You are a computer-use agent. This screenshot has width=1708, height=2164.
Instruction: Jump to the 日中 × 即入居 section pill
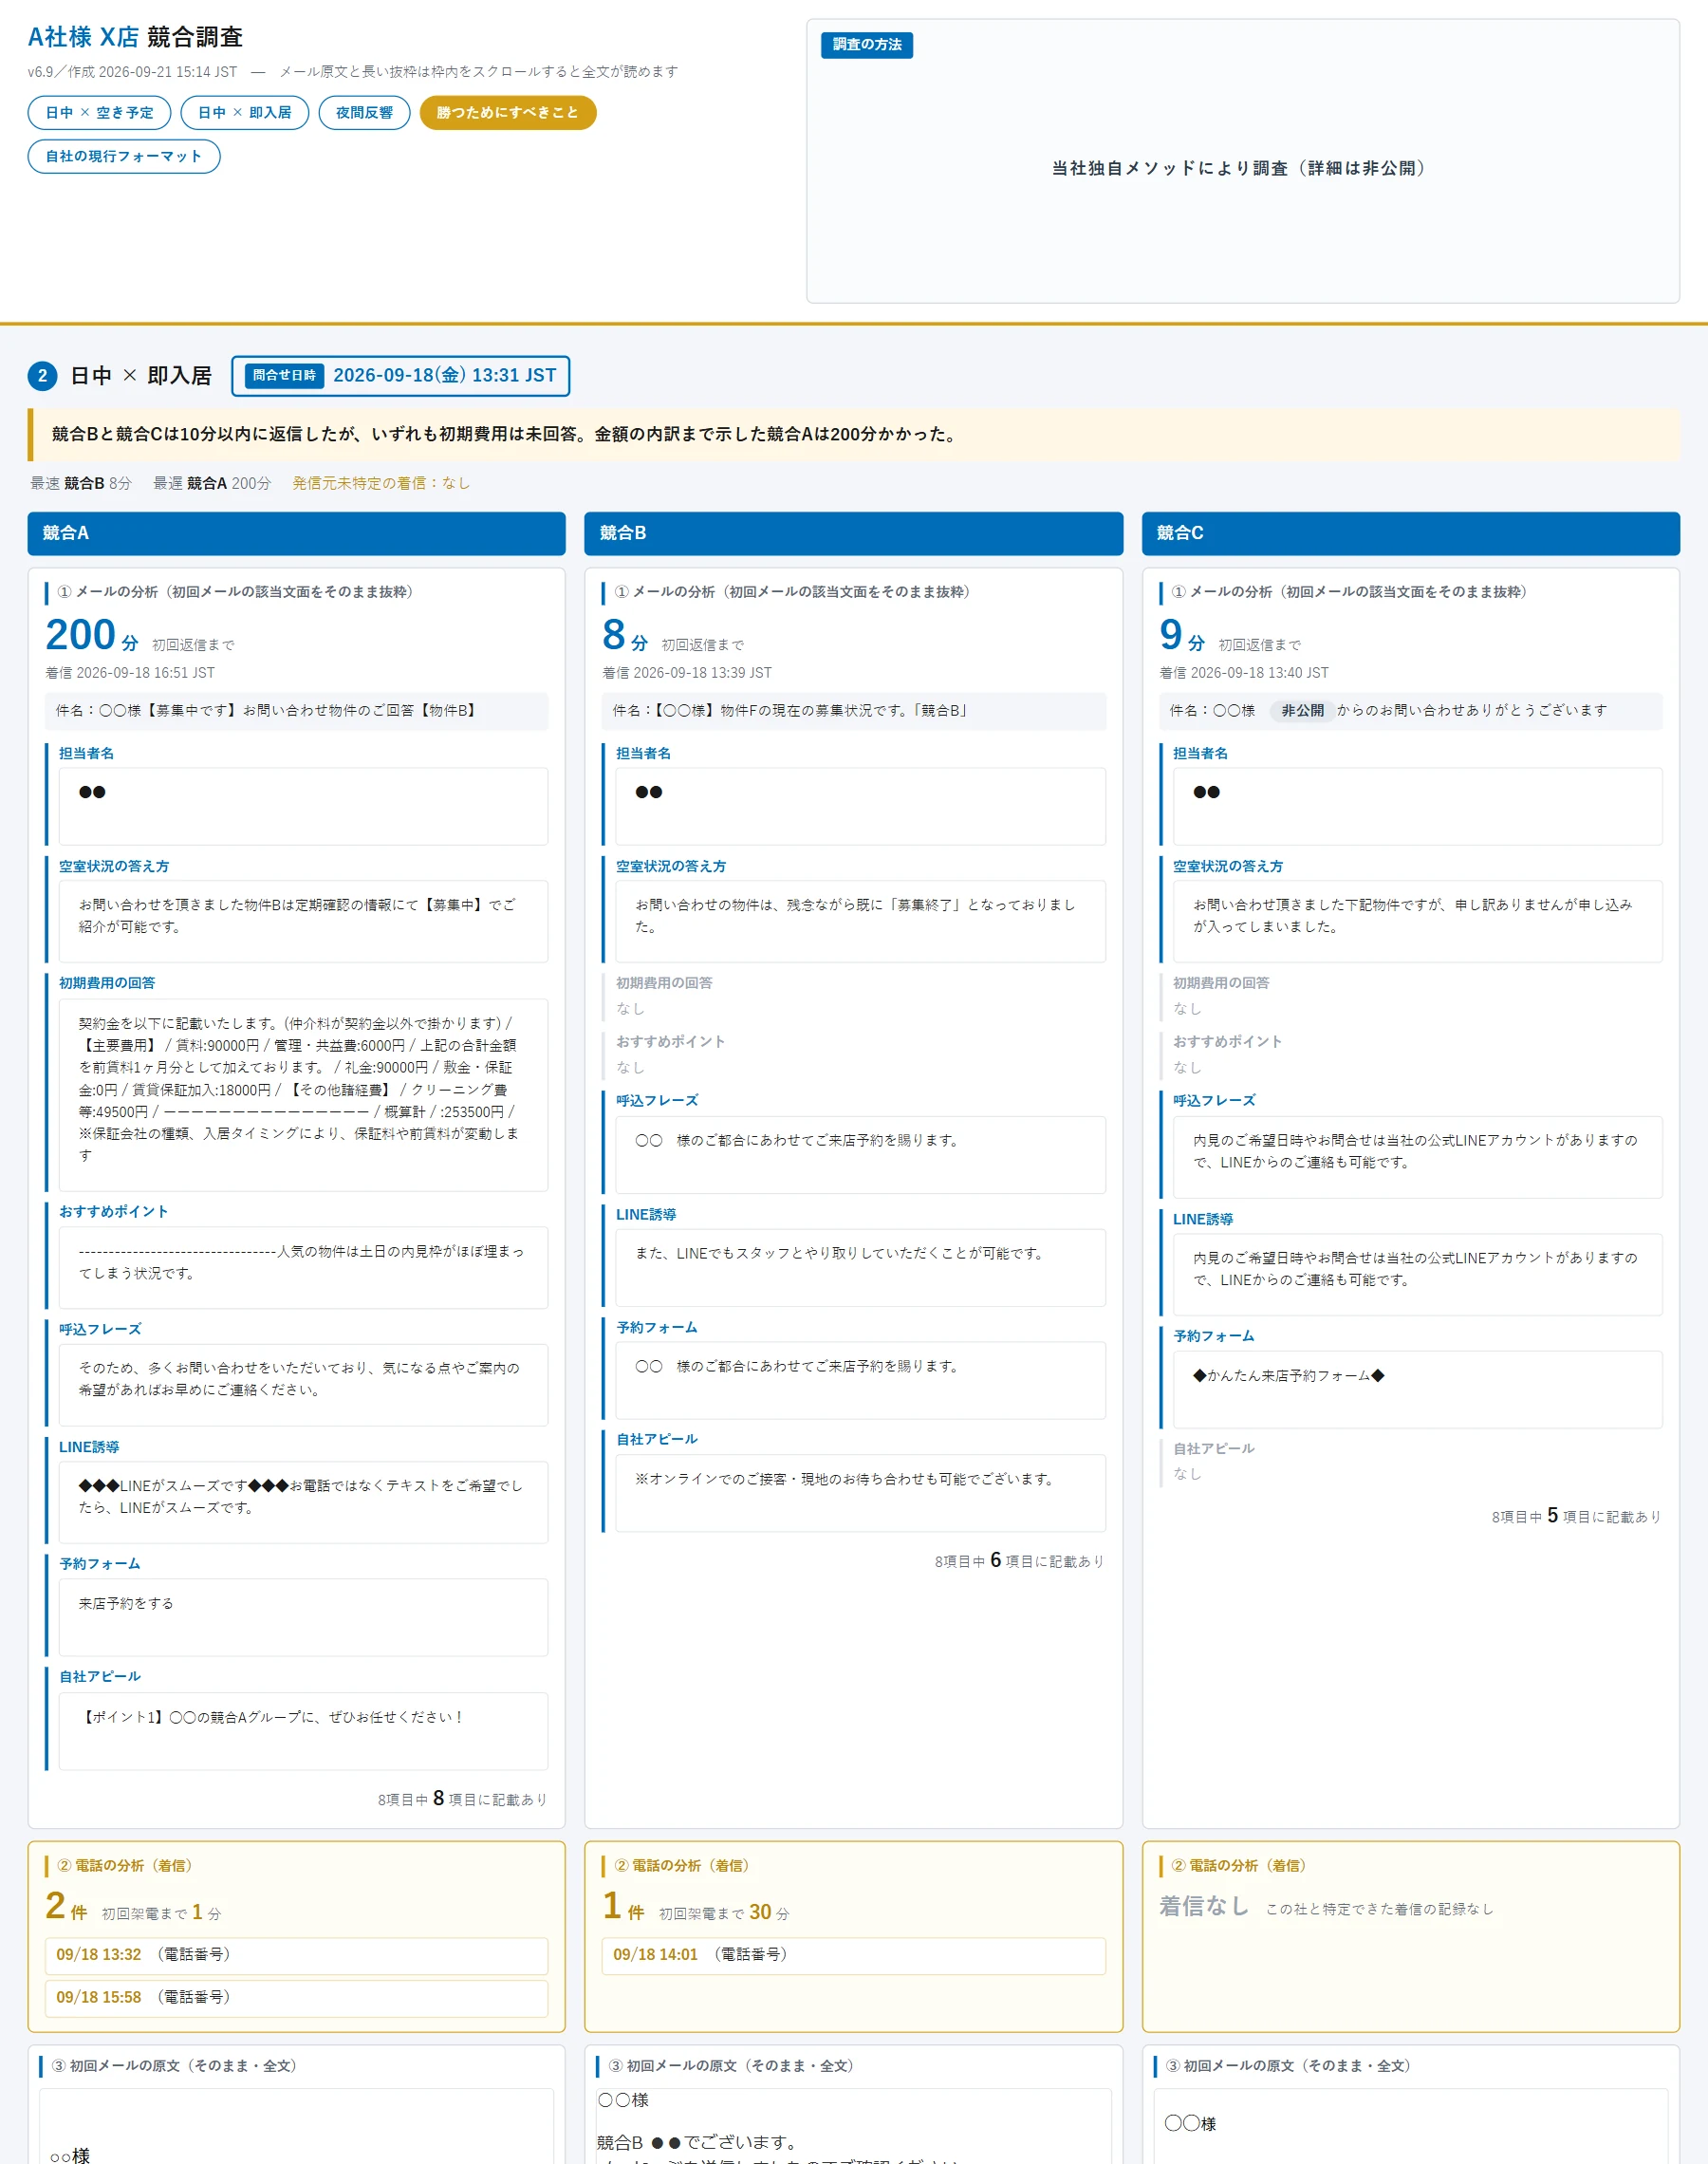pyautogui.click(x=244, y=113)
